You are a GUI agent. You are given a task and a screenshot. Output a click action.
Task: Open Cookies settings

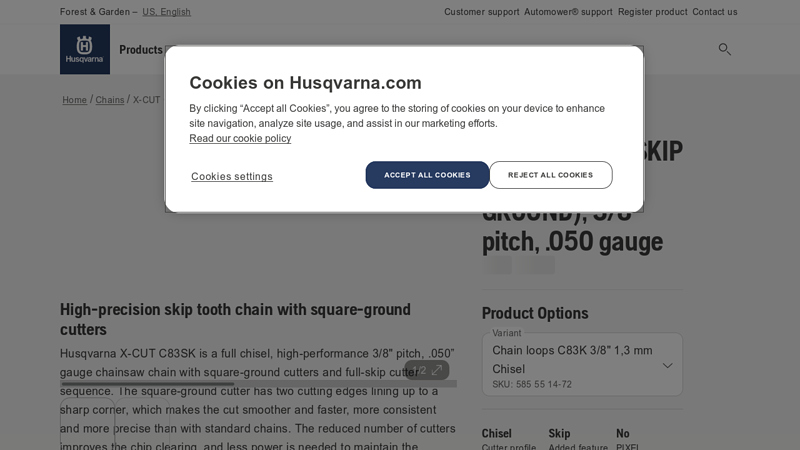coord(232,176)
